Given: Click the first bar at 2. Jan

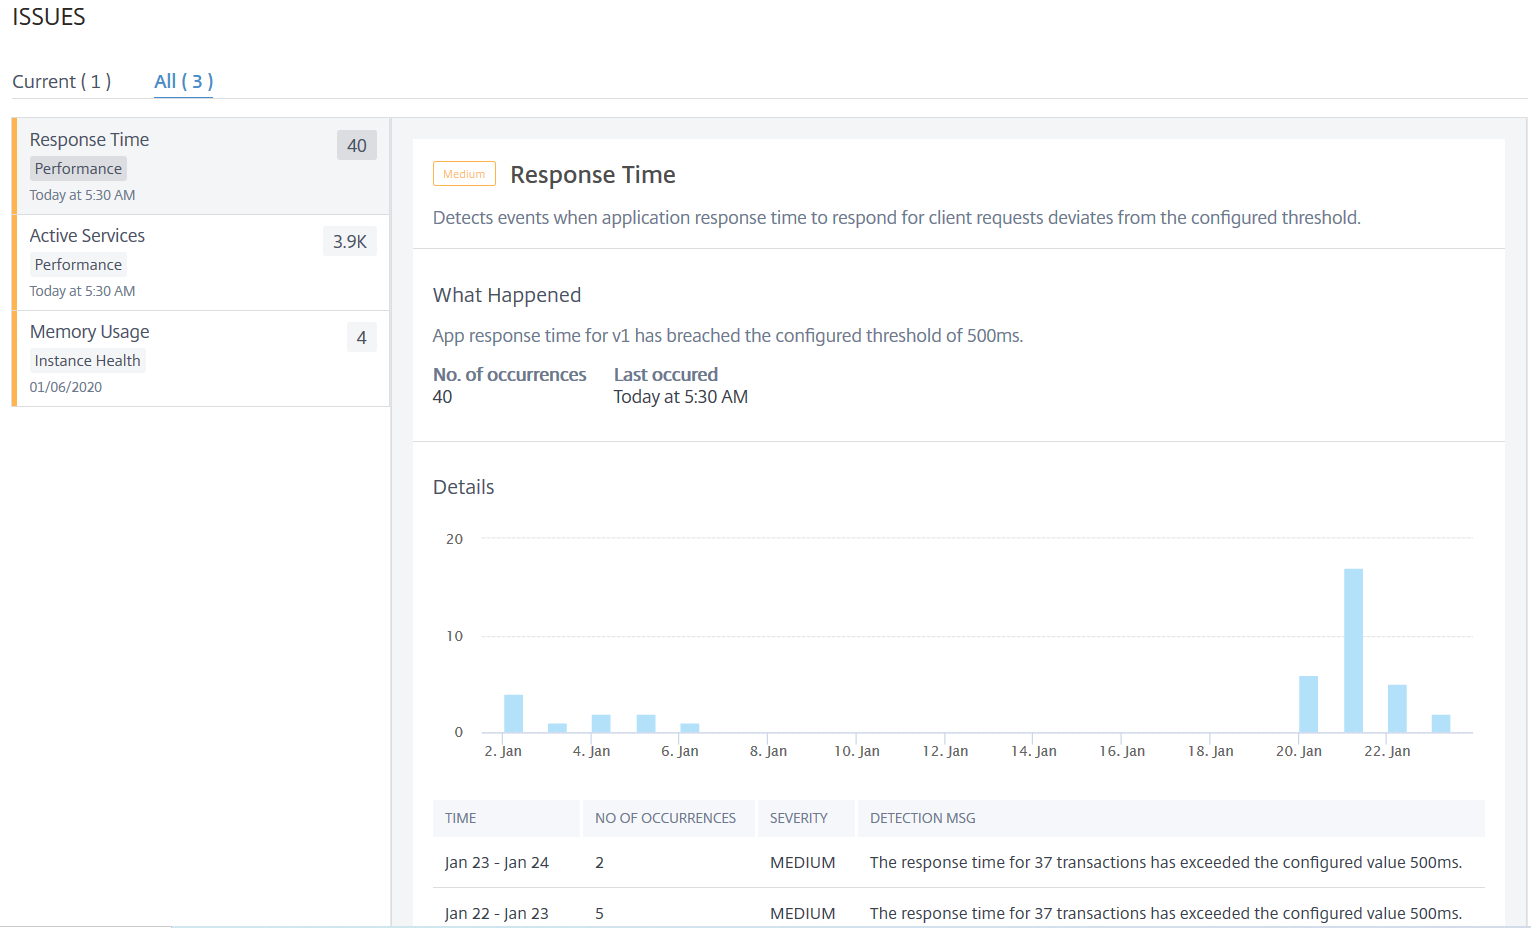Looking at the screenshot, I should point(513,713).
